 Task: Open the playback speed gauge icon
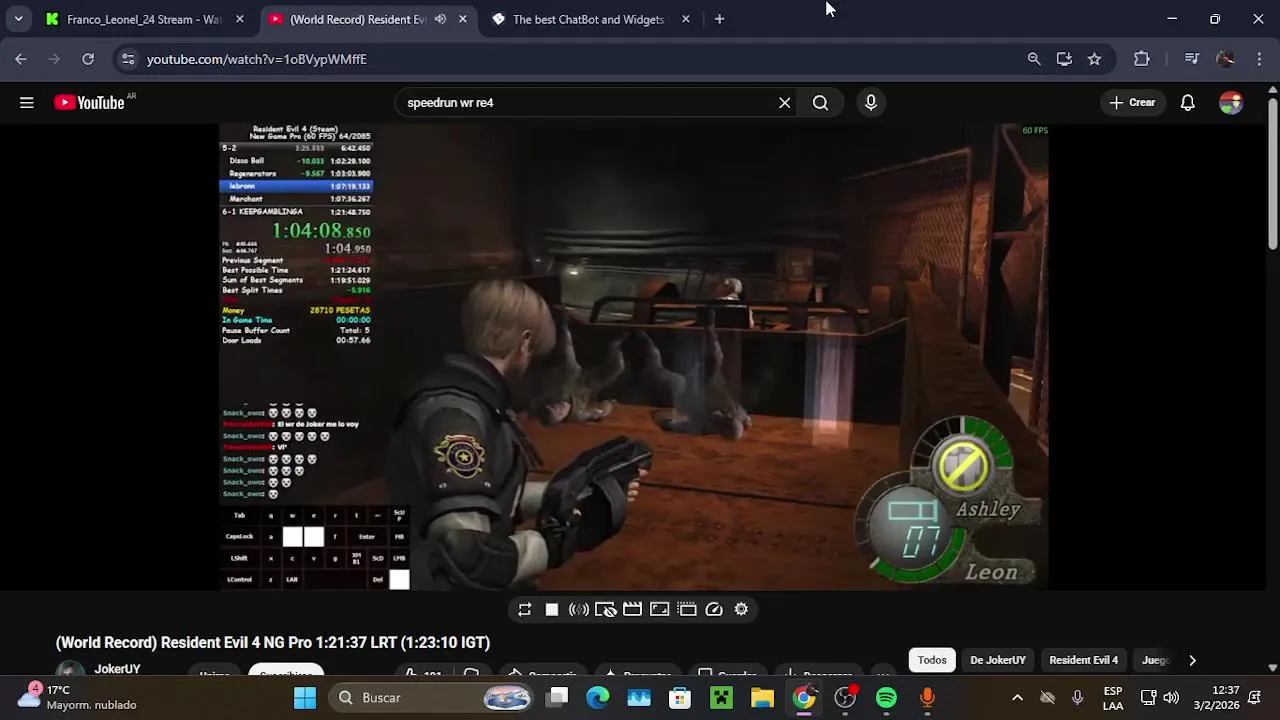click(x=714, y=609)
